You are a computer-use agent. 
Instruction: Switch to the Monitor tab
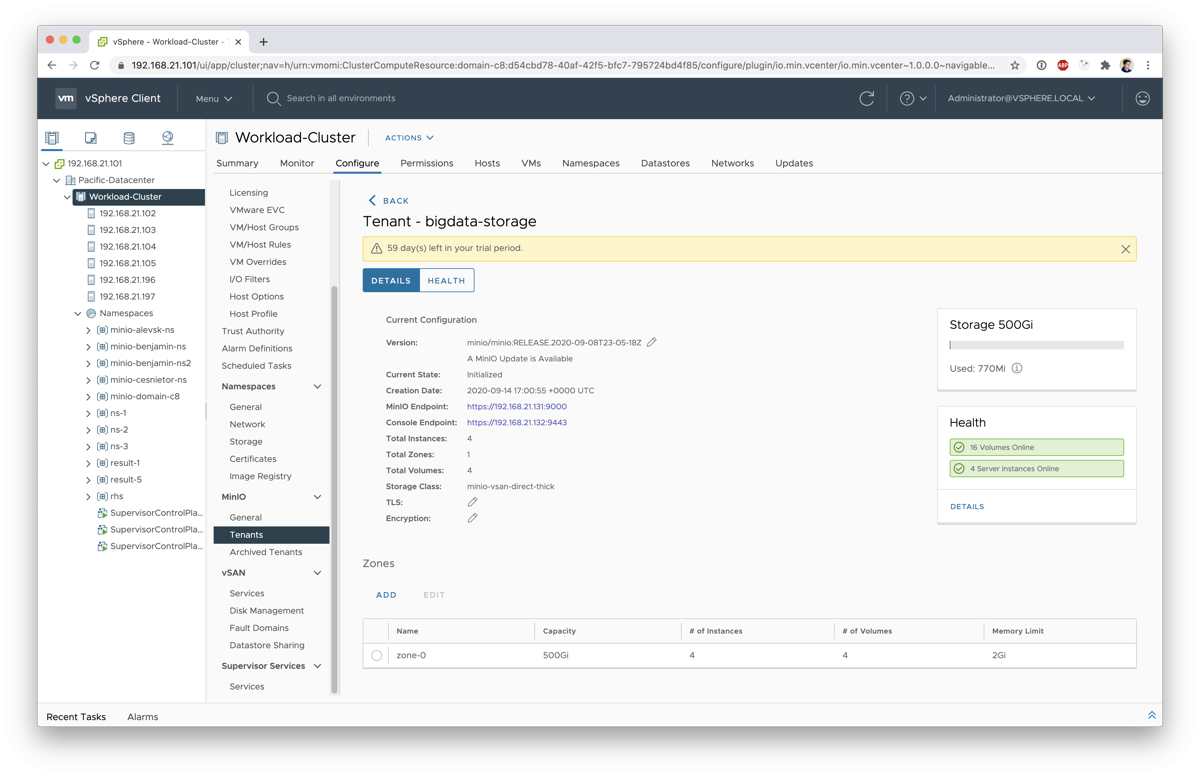click(297, 163)
